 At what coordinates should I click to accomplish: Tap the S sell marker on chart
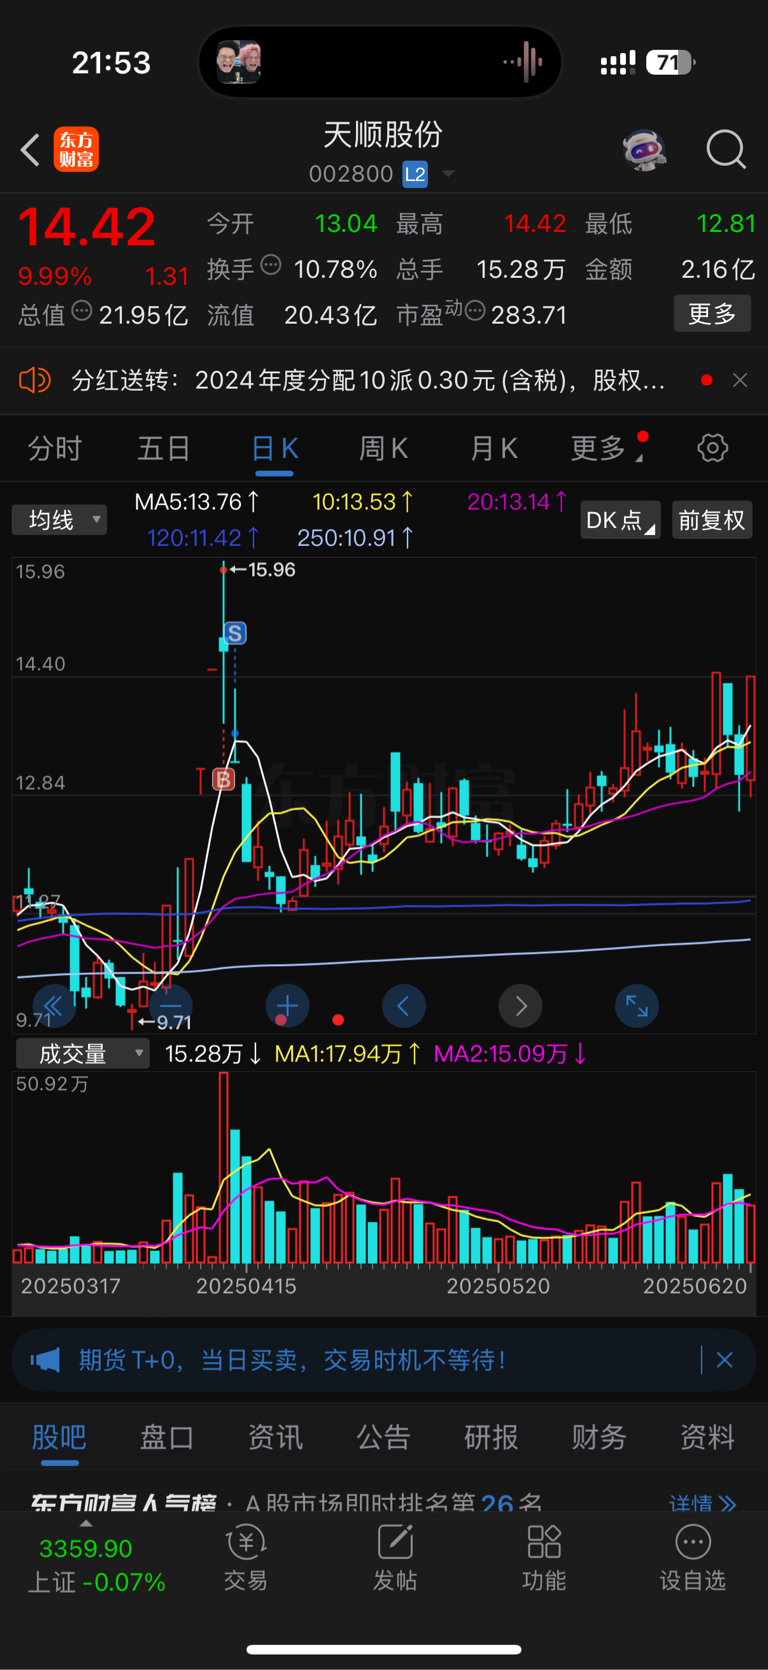[x=235, y=633]
